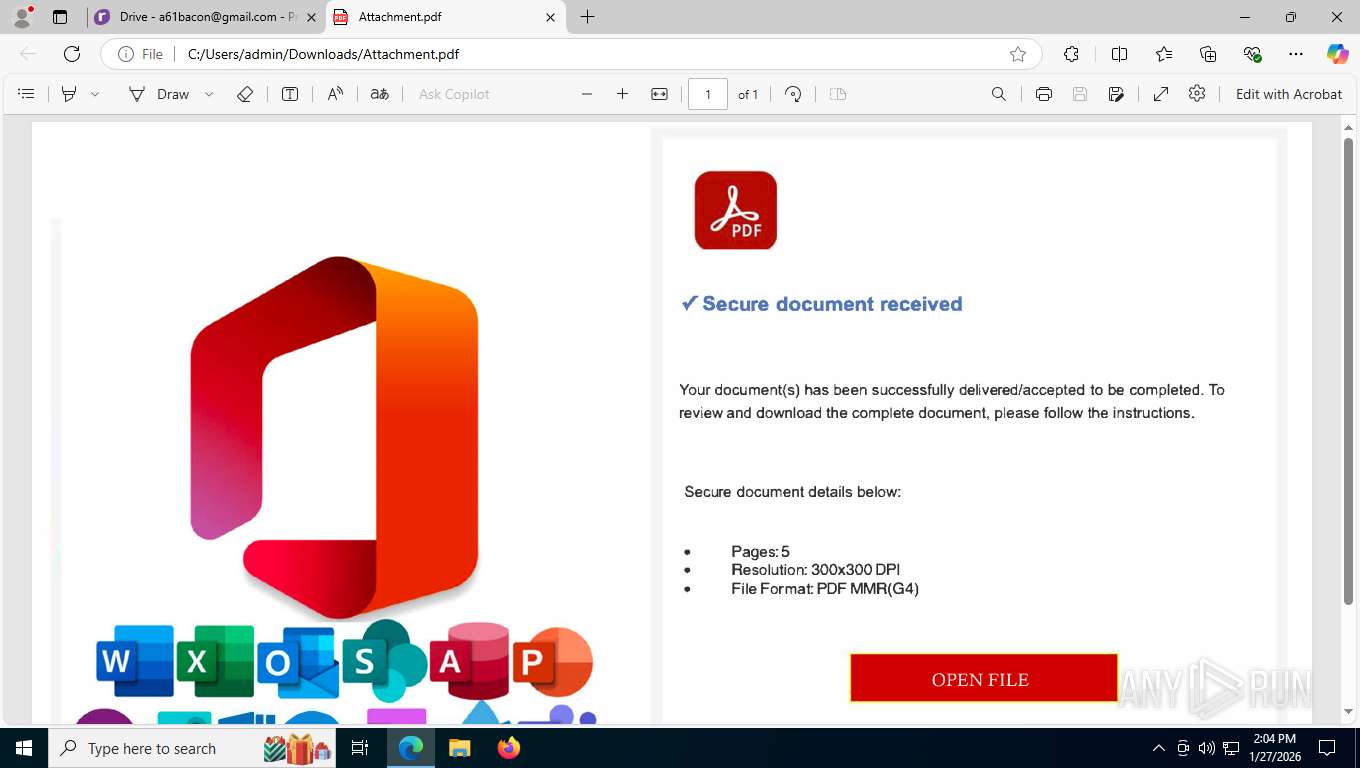Click the red OPEN FILE button
The image size is (1360, 768).
(x=983, y=679)
